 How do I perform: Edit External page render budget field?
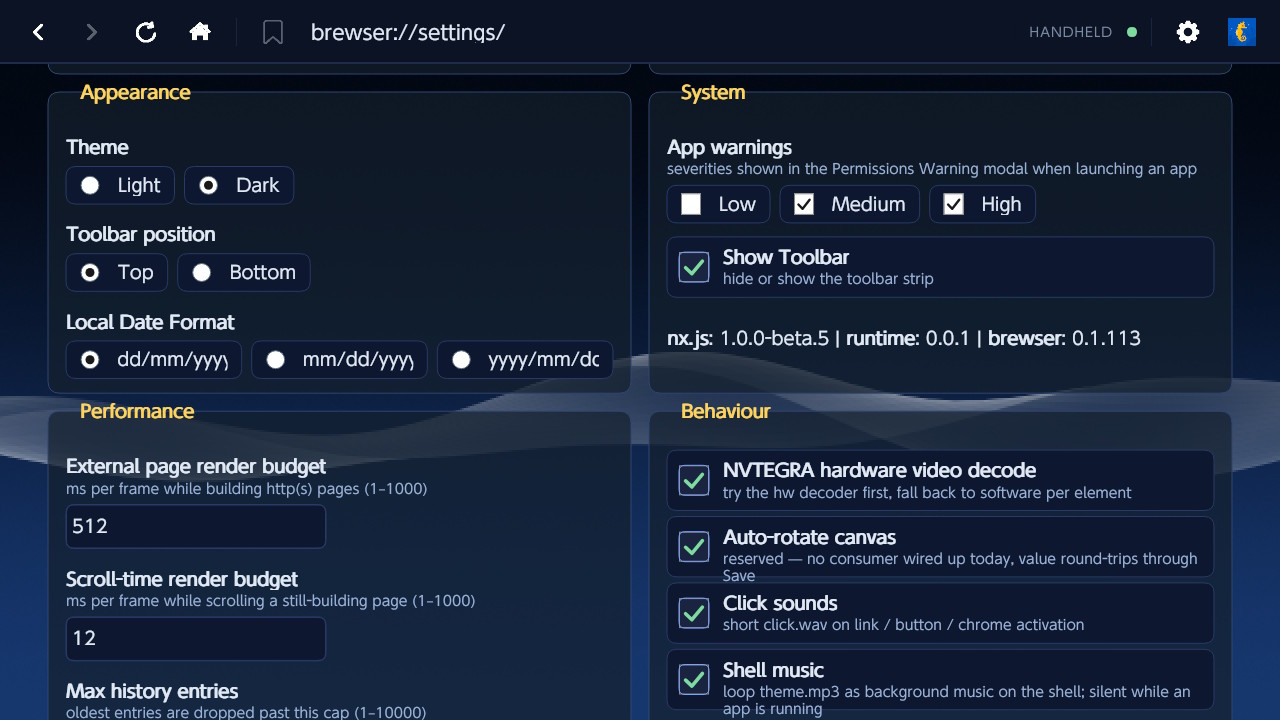click(x=196, y=526)
